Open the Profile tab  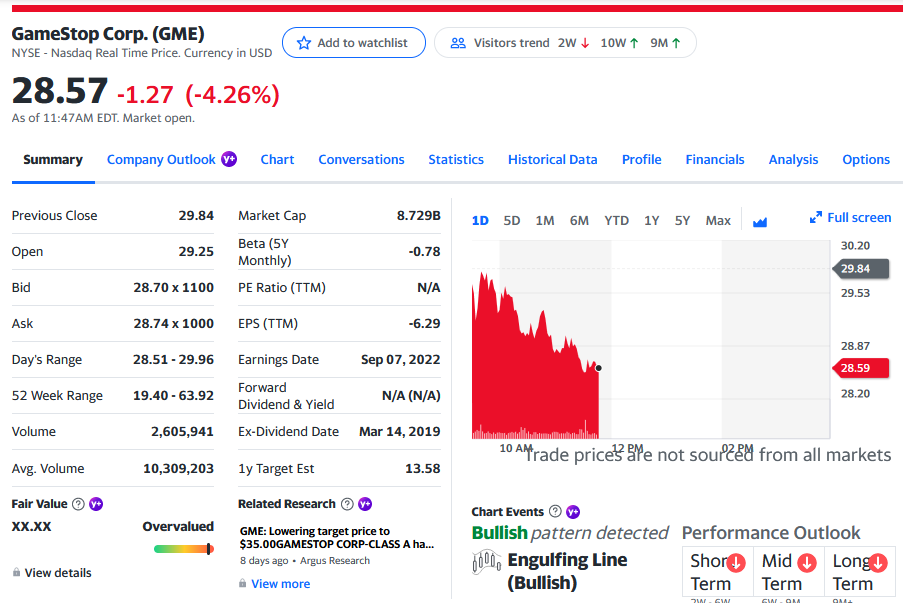pos(642,160)
